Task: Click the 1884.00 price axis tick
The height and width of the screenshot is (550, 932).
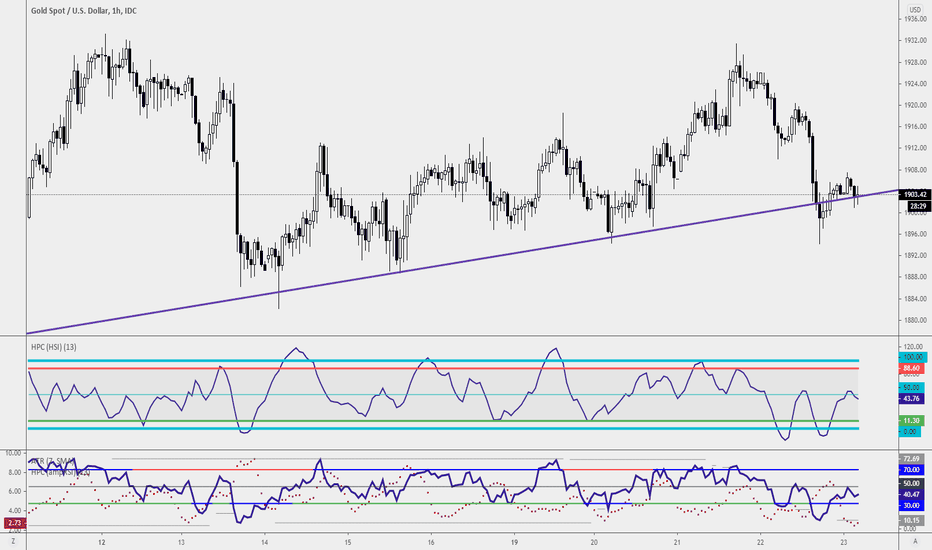Action: (x=916, y=298)
